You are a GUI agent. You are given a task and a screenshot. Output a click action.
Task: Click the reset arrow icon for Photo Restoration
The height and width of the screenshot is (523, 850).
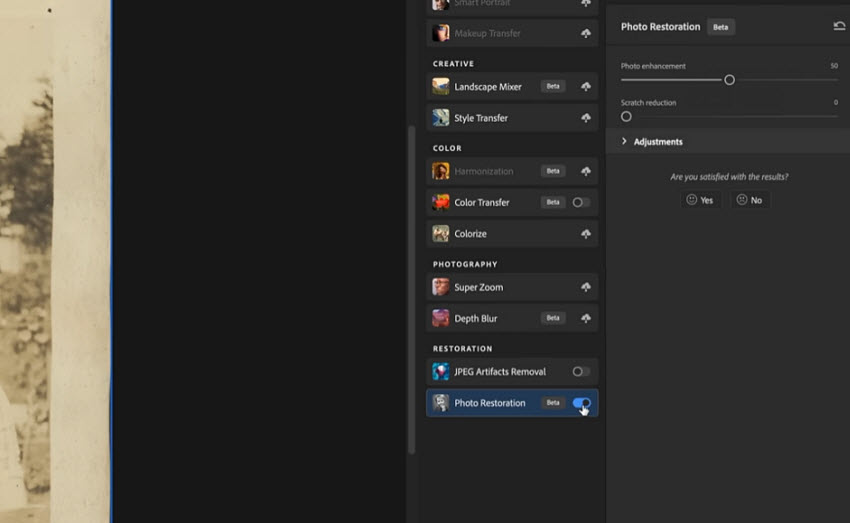point(839,27)
